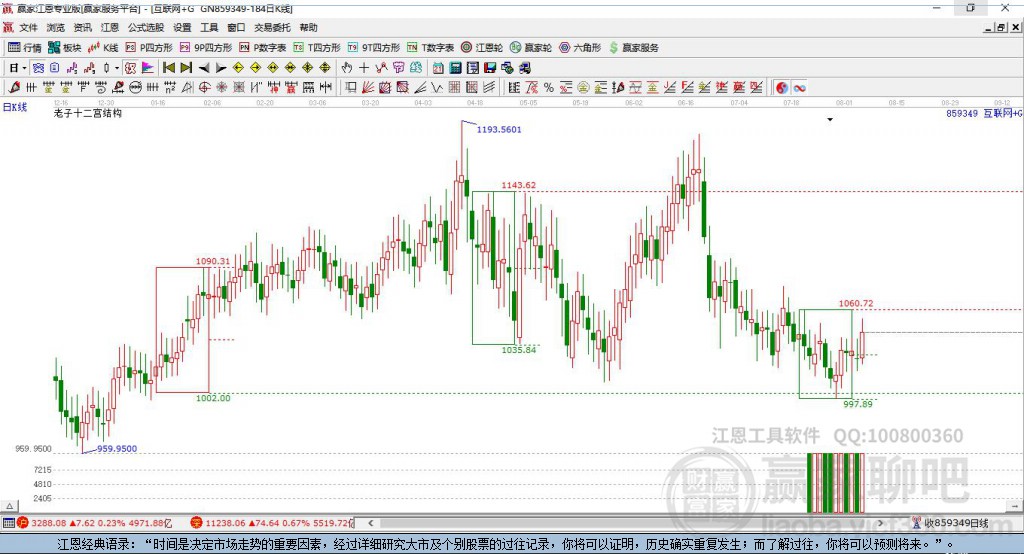Viewport: 1024px width, 554px height.
Task: Select the circled target crosshair tool
Action: (x=204, y=88)
